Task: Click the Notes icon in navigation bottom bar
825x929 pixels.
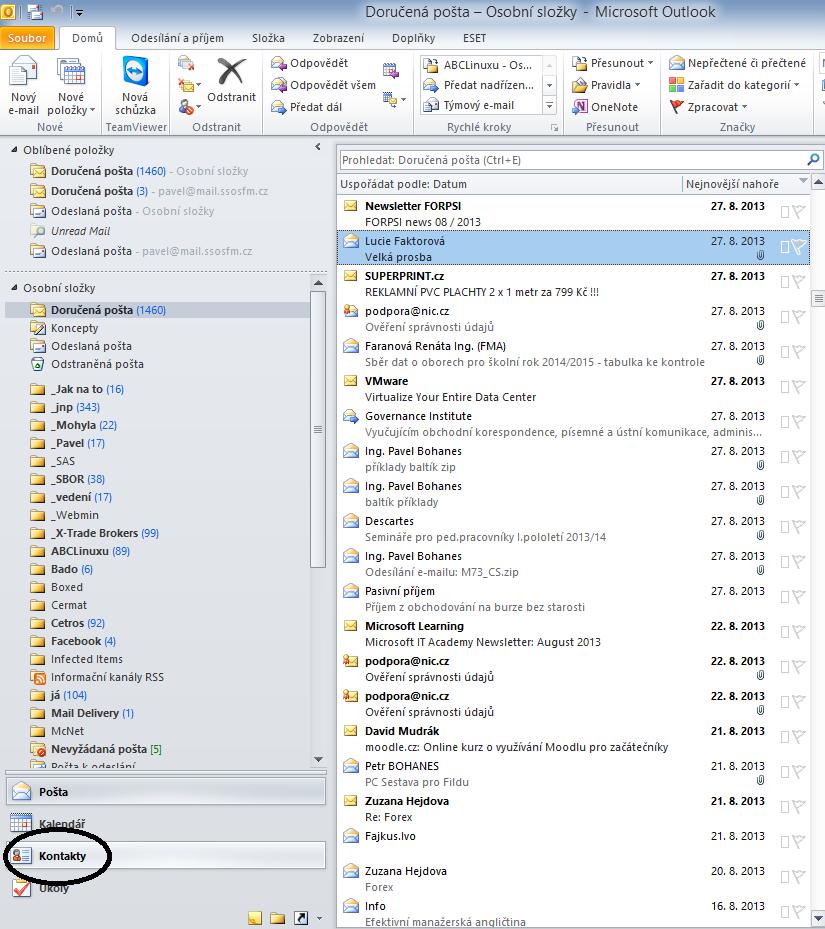Action: click(x=255, y=918)
